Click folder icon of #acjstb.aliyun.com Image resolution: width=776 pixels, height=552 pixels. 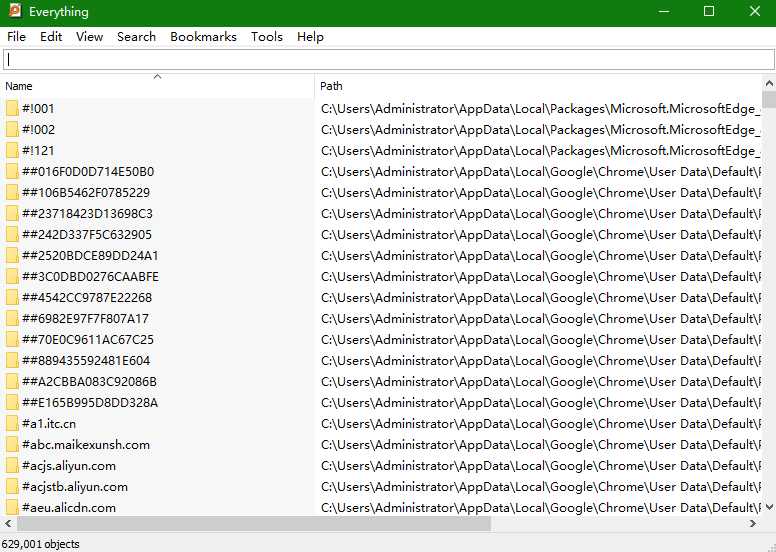[12, 487]
